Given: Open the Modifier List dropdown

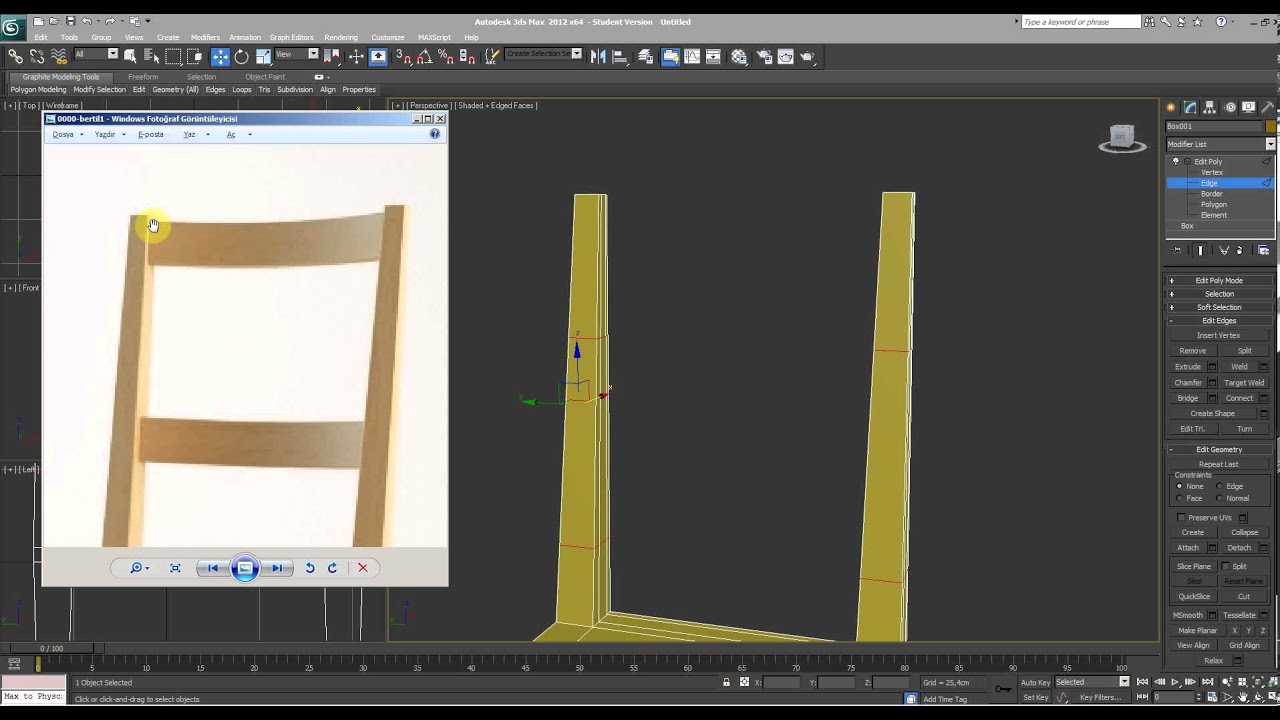Looking at the screenshot, I should pyautogui.click(x=1220, y=144).
